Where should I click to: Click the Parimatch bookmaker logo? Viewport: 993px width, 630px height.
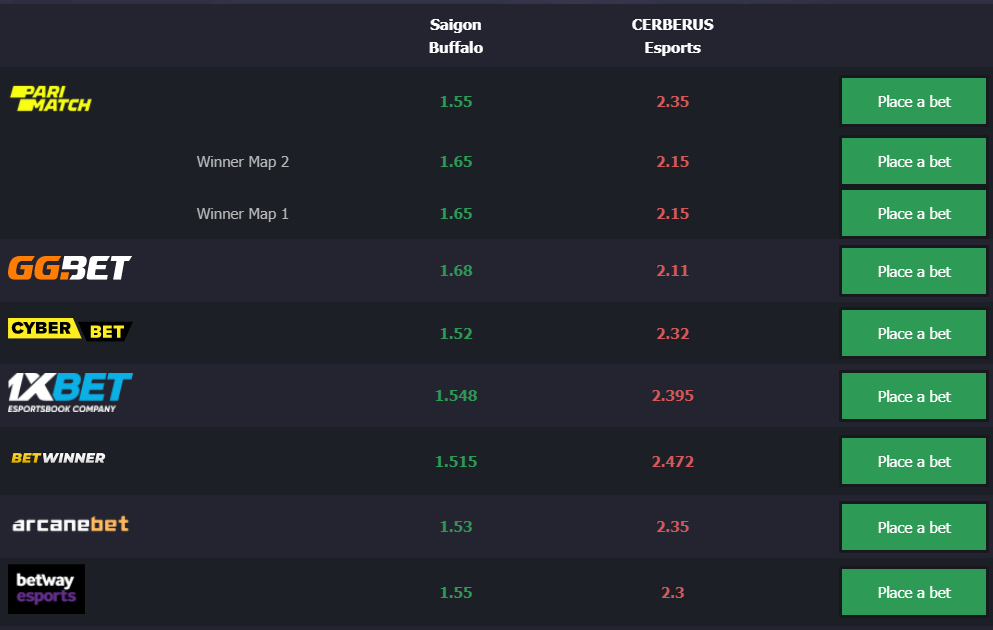click(x=51, y=99)
